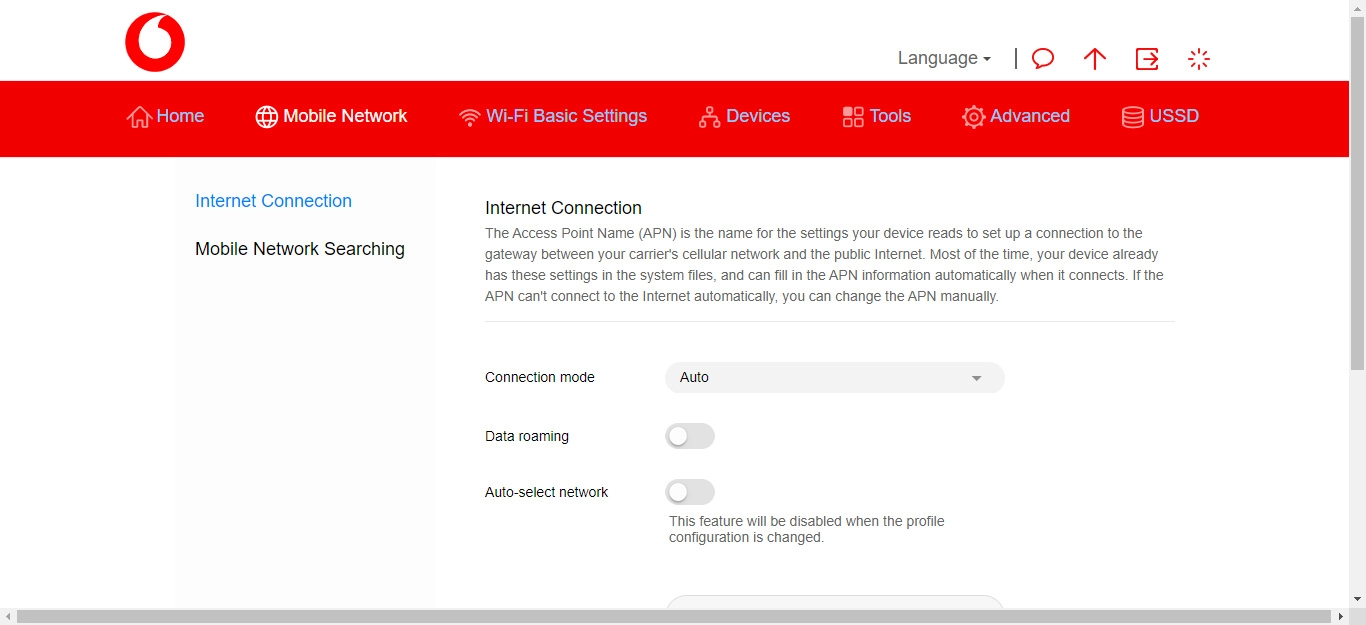Select Mobile Network Searching in the sidebar
This screenshot has height=625, width=1366.
click(300, 248)
